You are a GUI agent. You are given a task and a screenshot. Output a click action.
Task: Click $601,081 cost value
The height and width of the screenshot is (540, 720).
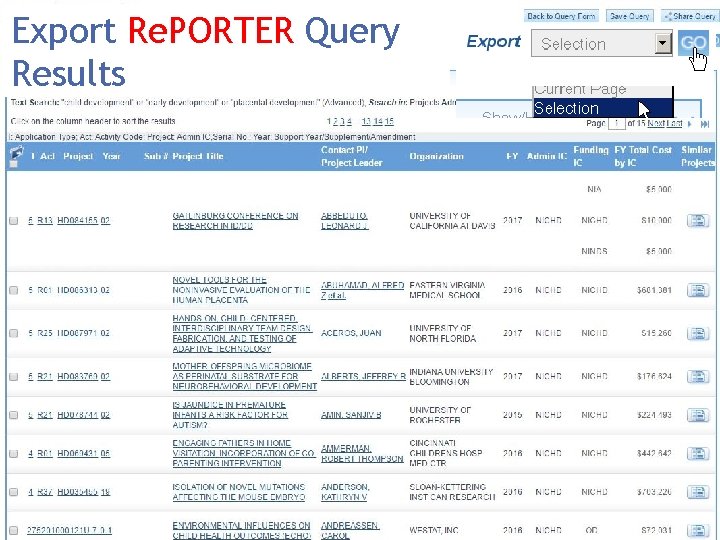(x=654, y=290)
